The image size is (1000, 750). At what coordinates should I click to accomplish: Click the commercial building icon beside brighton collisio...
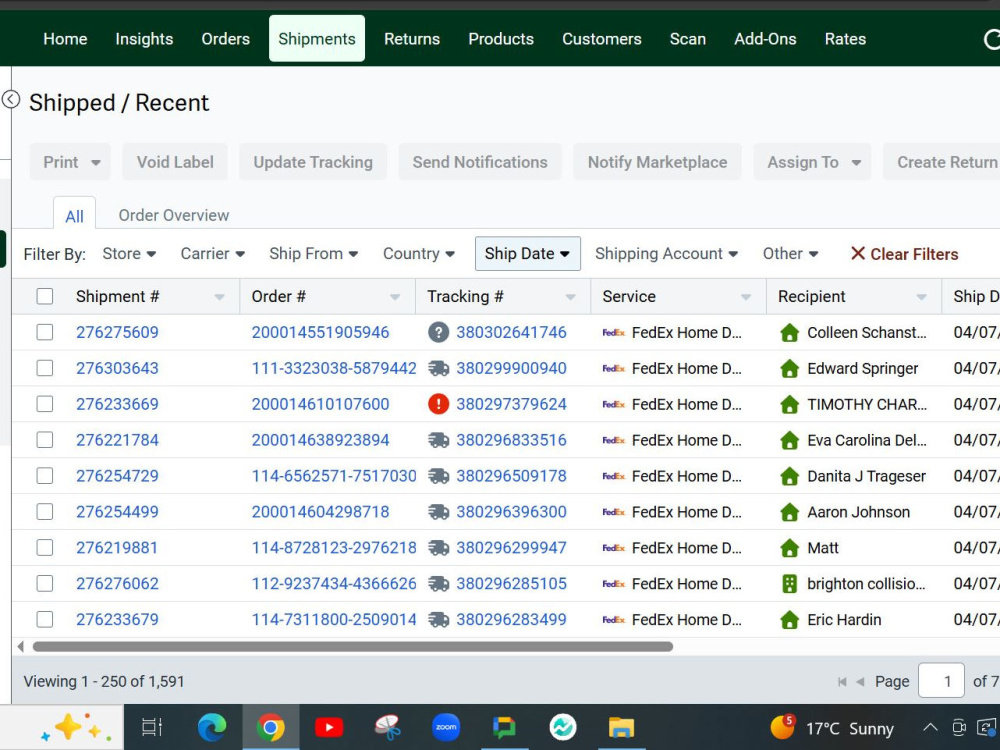coord(790,584)
